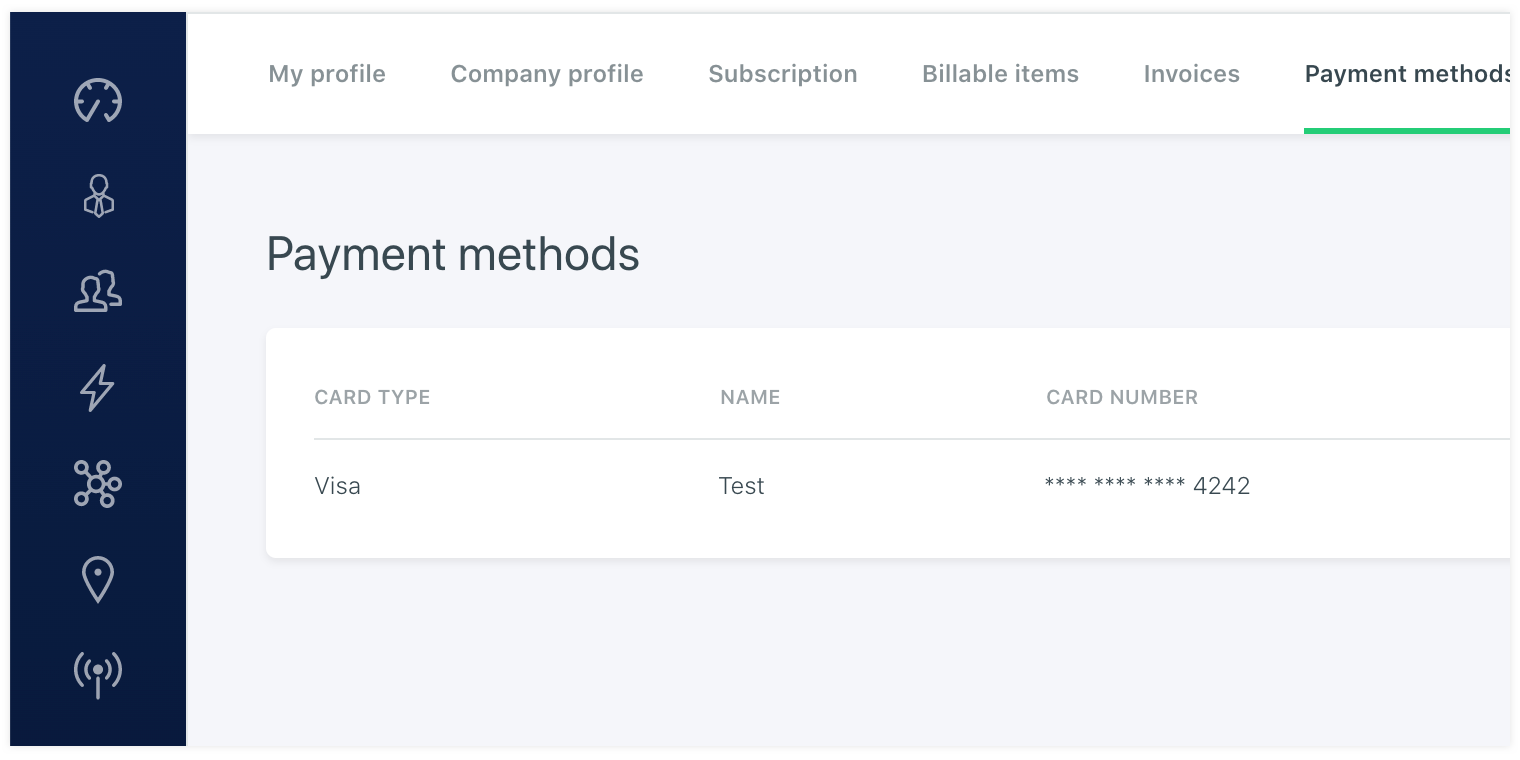The width and height of the screenshot is (1520, 760).
Task: Click the Payment methods page heading
Action: pos(453,254)
